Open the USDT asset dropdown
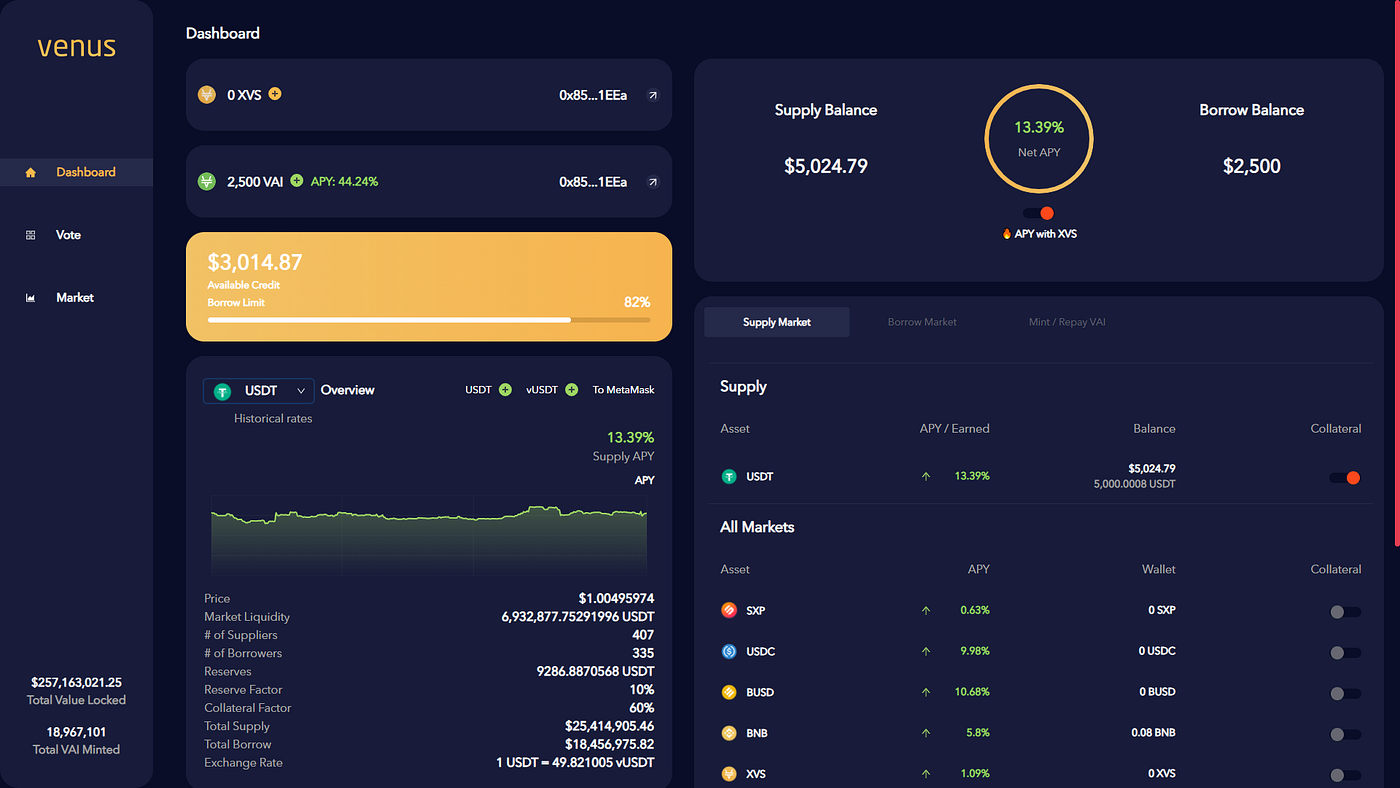Screen dimensions: 1400x788 (259, 391)
